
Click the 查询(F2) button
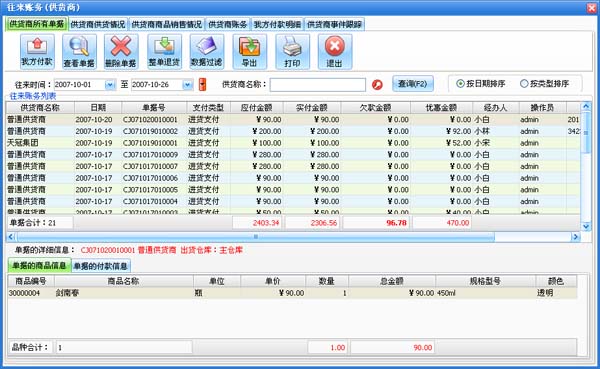pyautogui.click(x=412, y=83)
